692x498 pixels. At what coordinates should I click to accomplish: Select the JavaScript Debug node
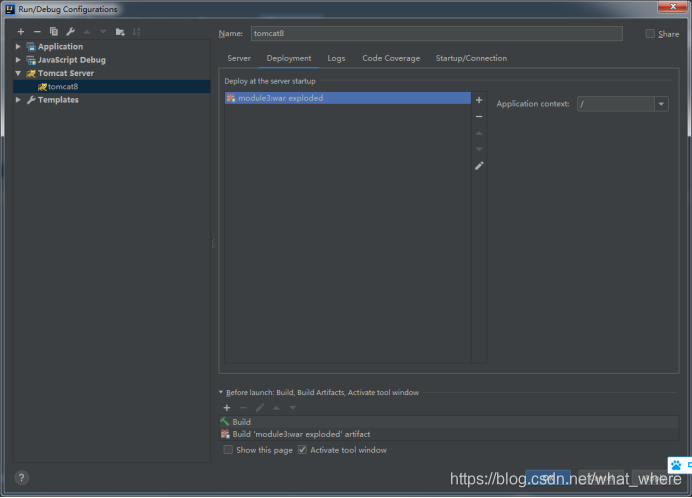pyautogui.click(x=71, y=60)
